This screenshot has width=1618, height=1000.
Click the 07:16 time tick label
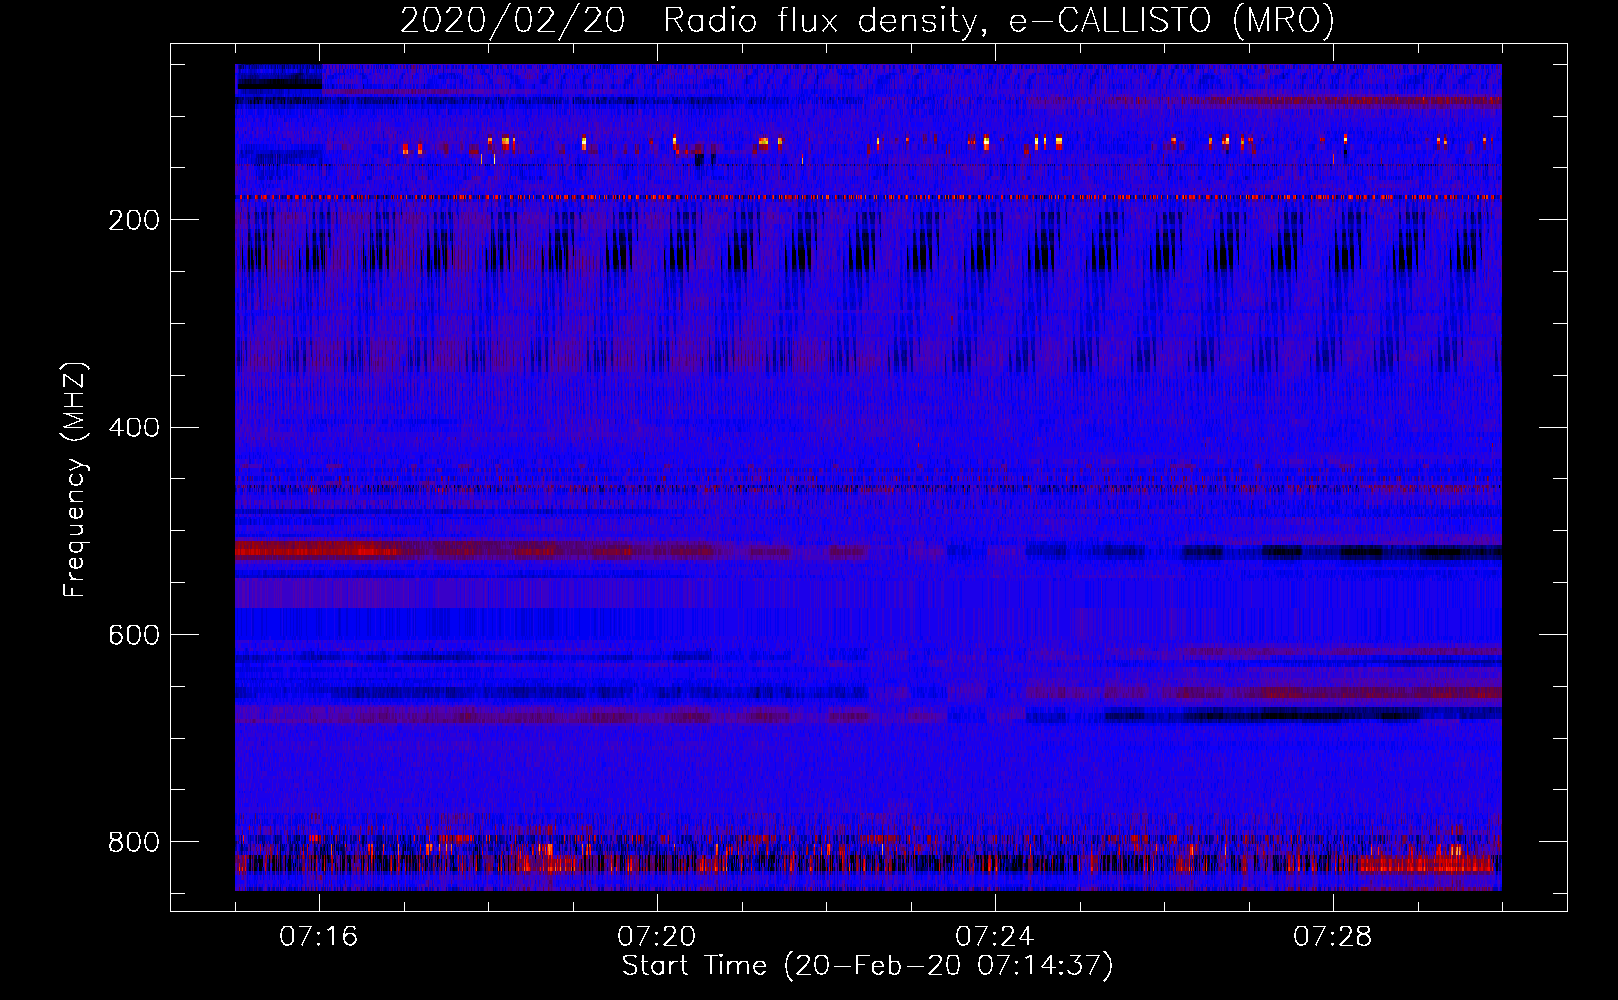318,937
